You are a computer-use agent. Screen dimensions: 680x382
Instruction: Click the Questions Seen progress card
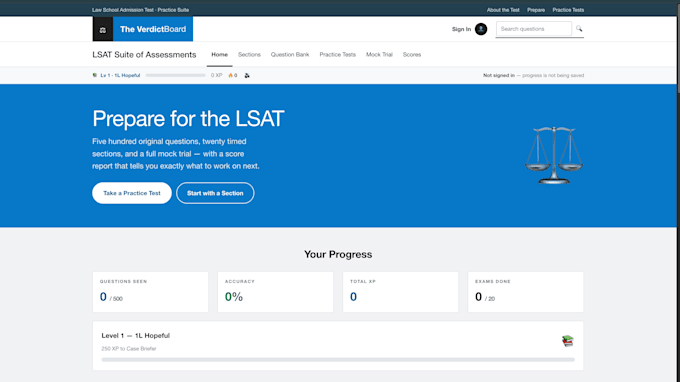tap(150, 292)
